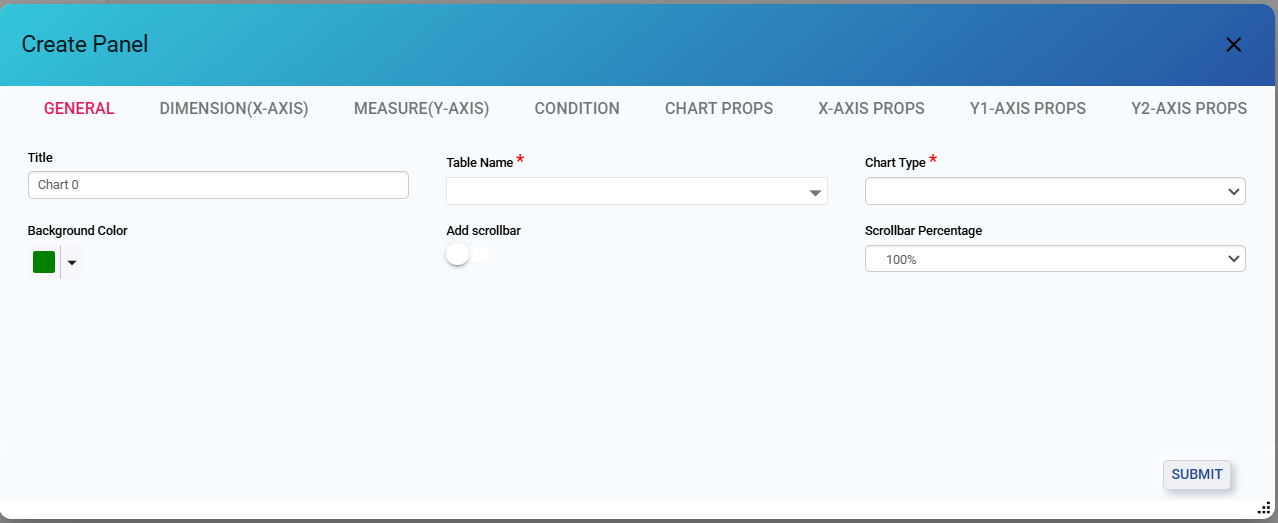Switch to Y1-Axis Props tab
1278x523 pixels.
point(1027,108)
